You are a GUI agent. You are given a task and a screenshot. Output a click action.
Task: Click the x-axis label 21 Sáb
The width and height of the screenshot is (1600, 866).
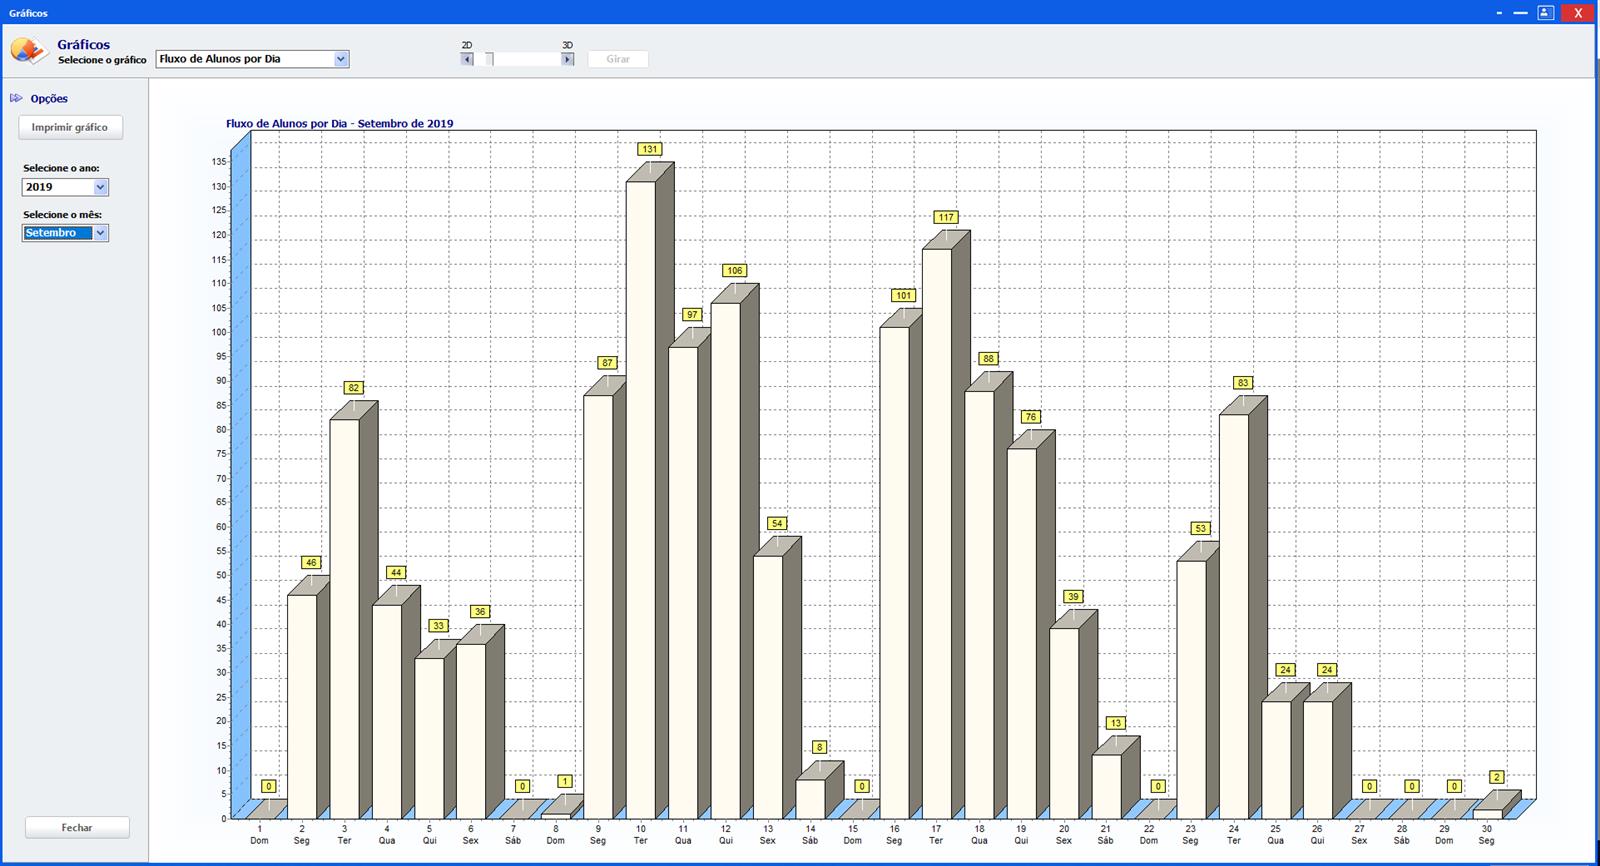coord(1106,834)
